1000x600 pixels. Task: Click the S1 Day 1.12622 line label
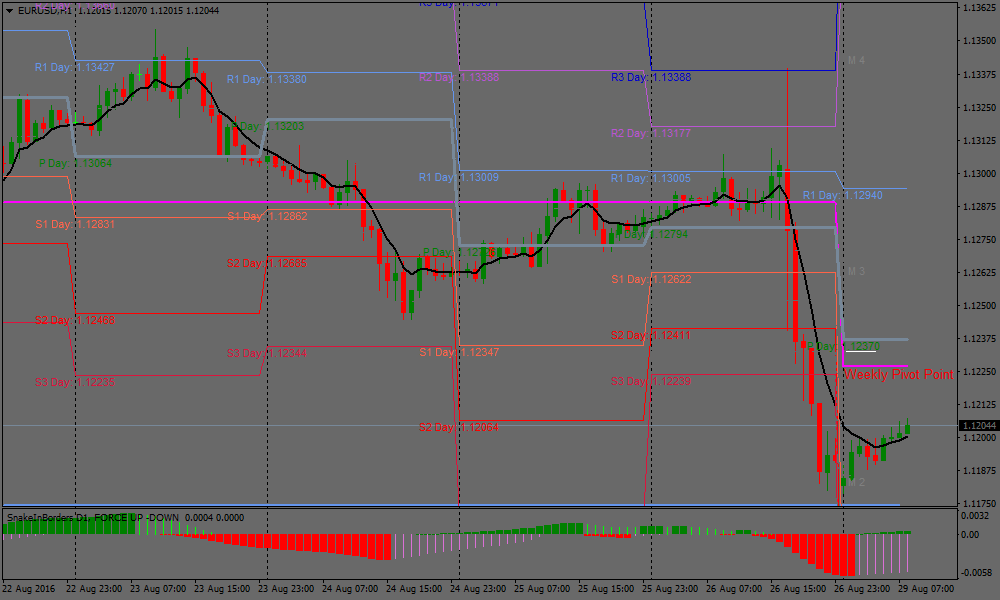[650, 280]
